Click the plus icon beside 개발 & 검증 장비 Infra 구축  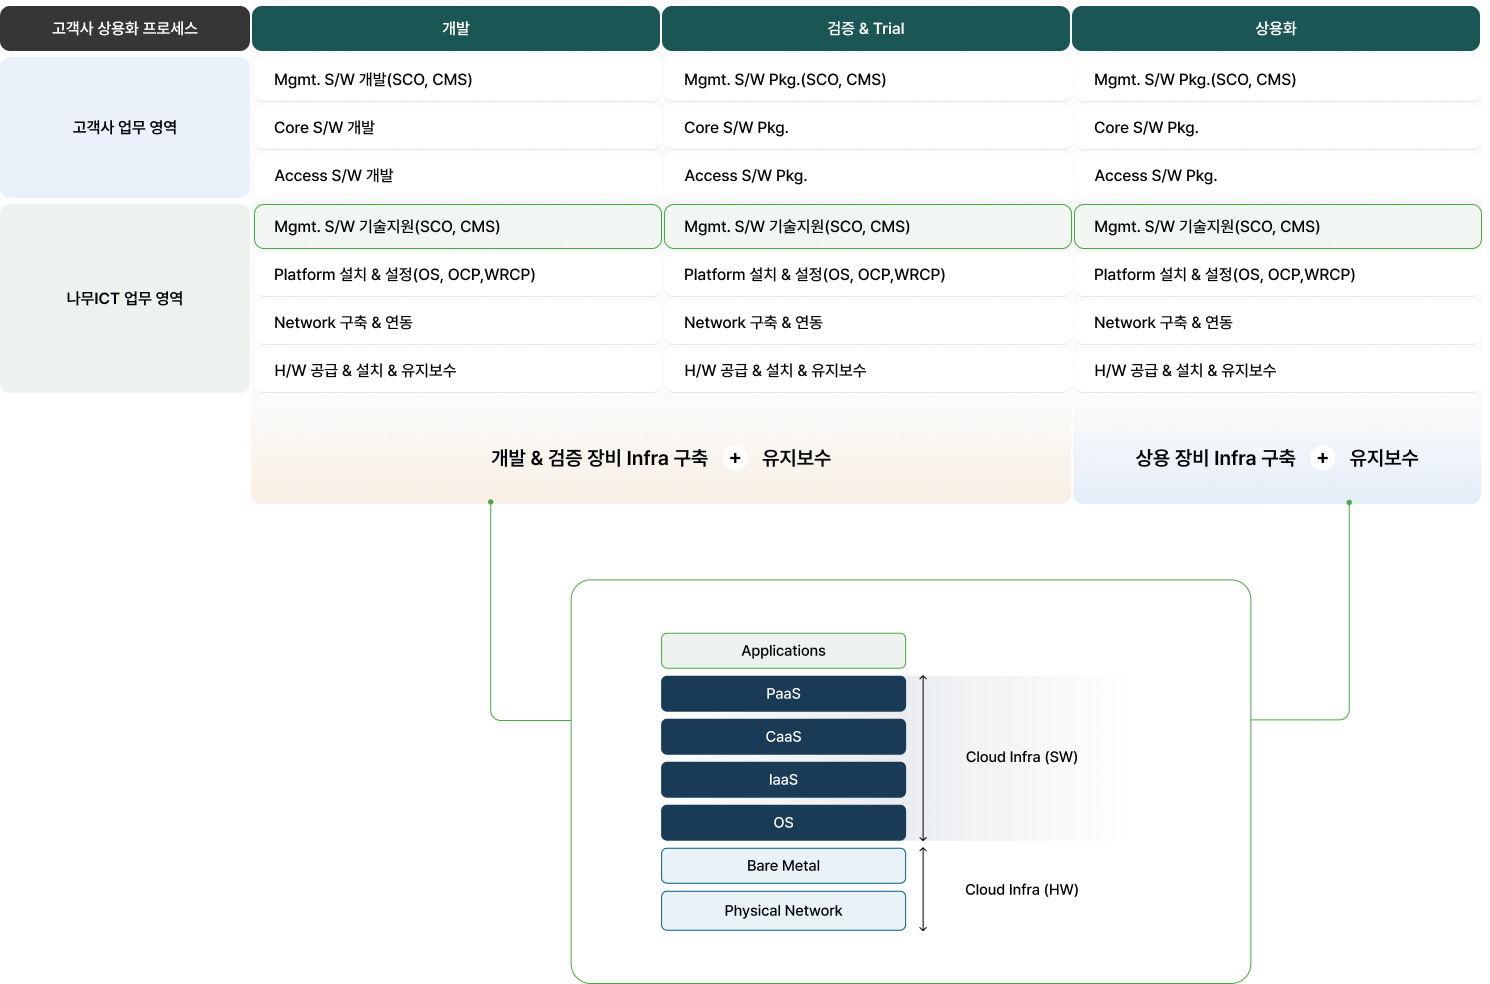point(735,458)
